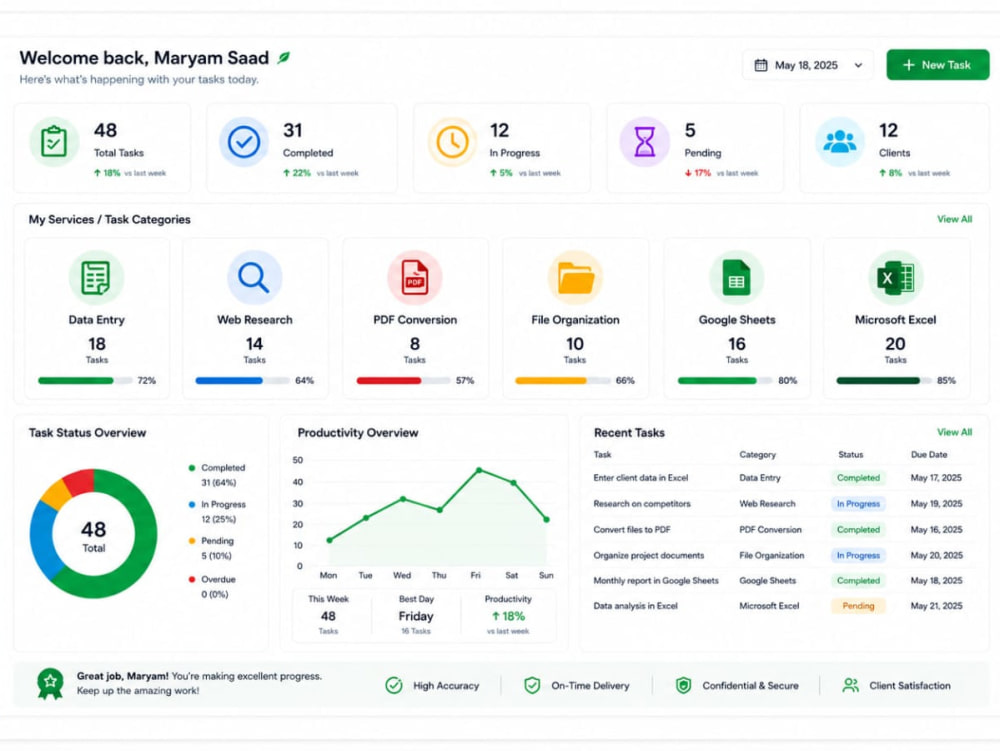Select the Due Date column header
Viewport: 1000px width, 751px height.
pyautogui.click(x=929, y=455)
